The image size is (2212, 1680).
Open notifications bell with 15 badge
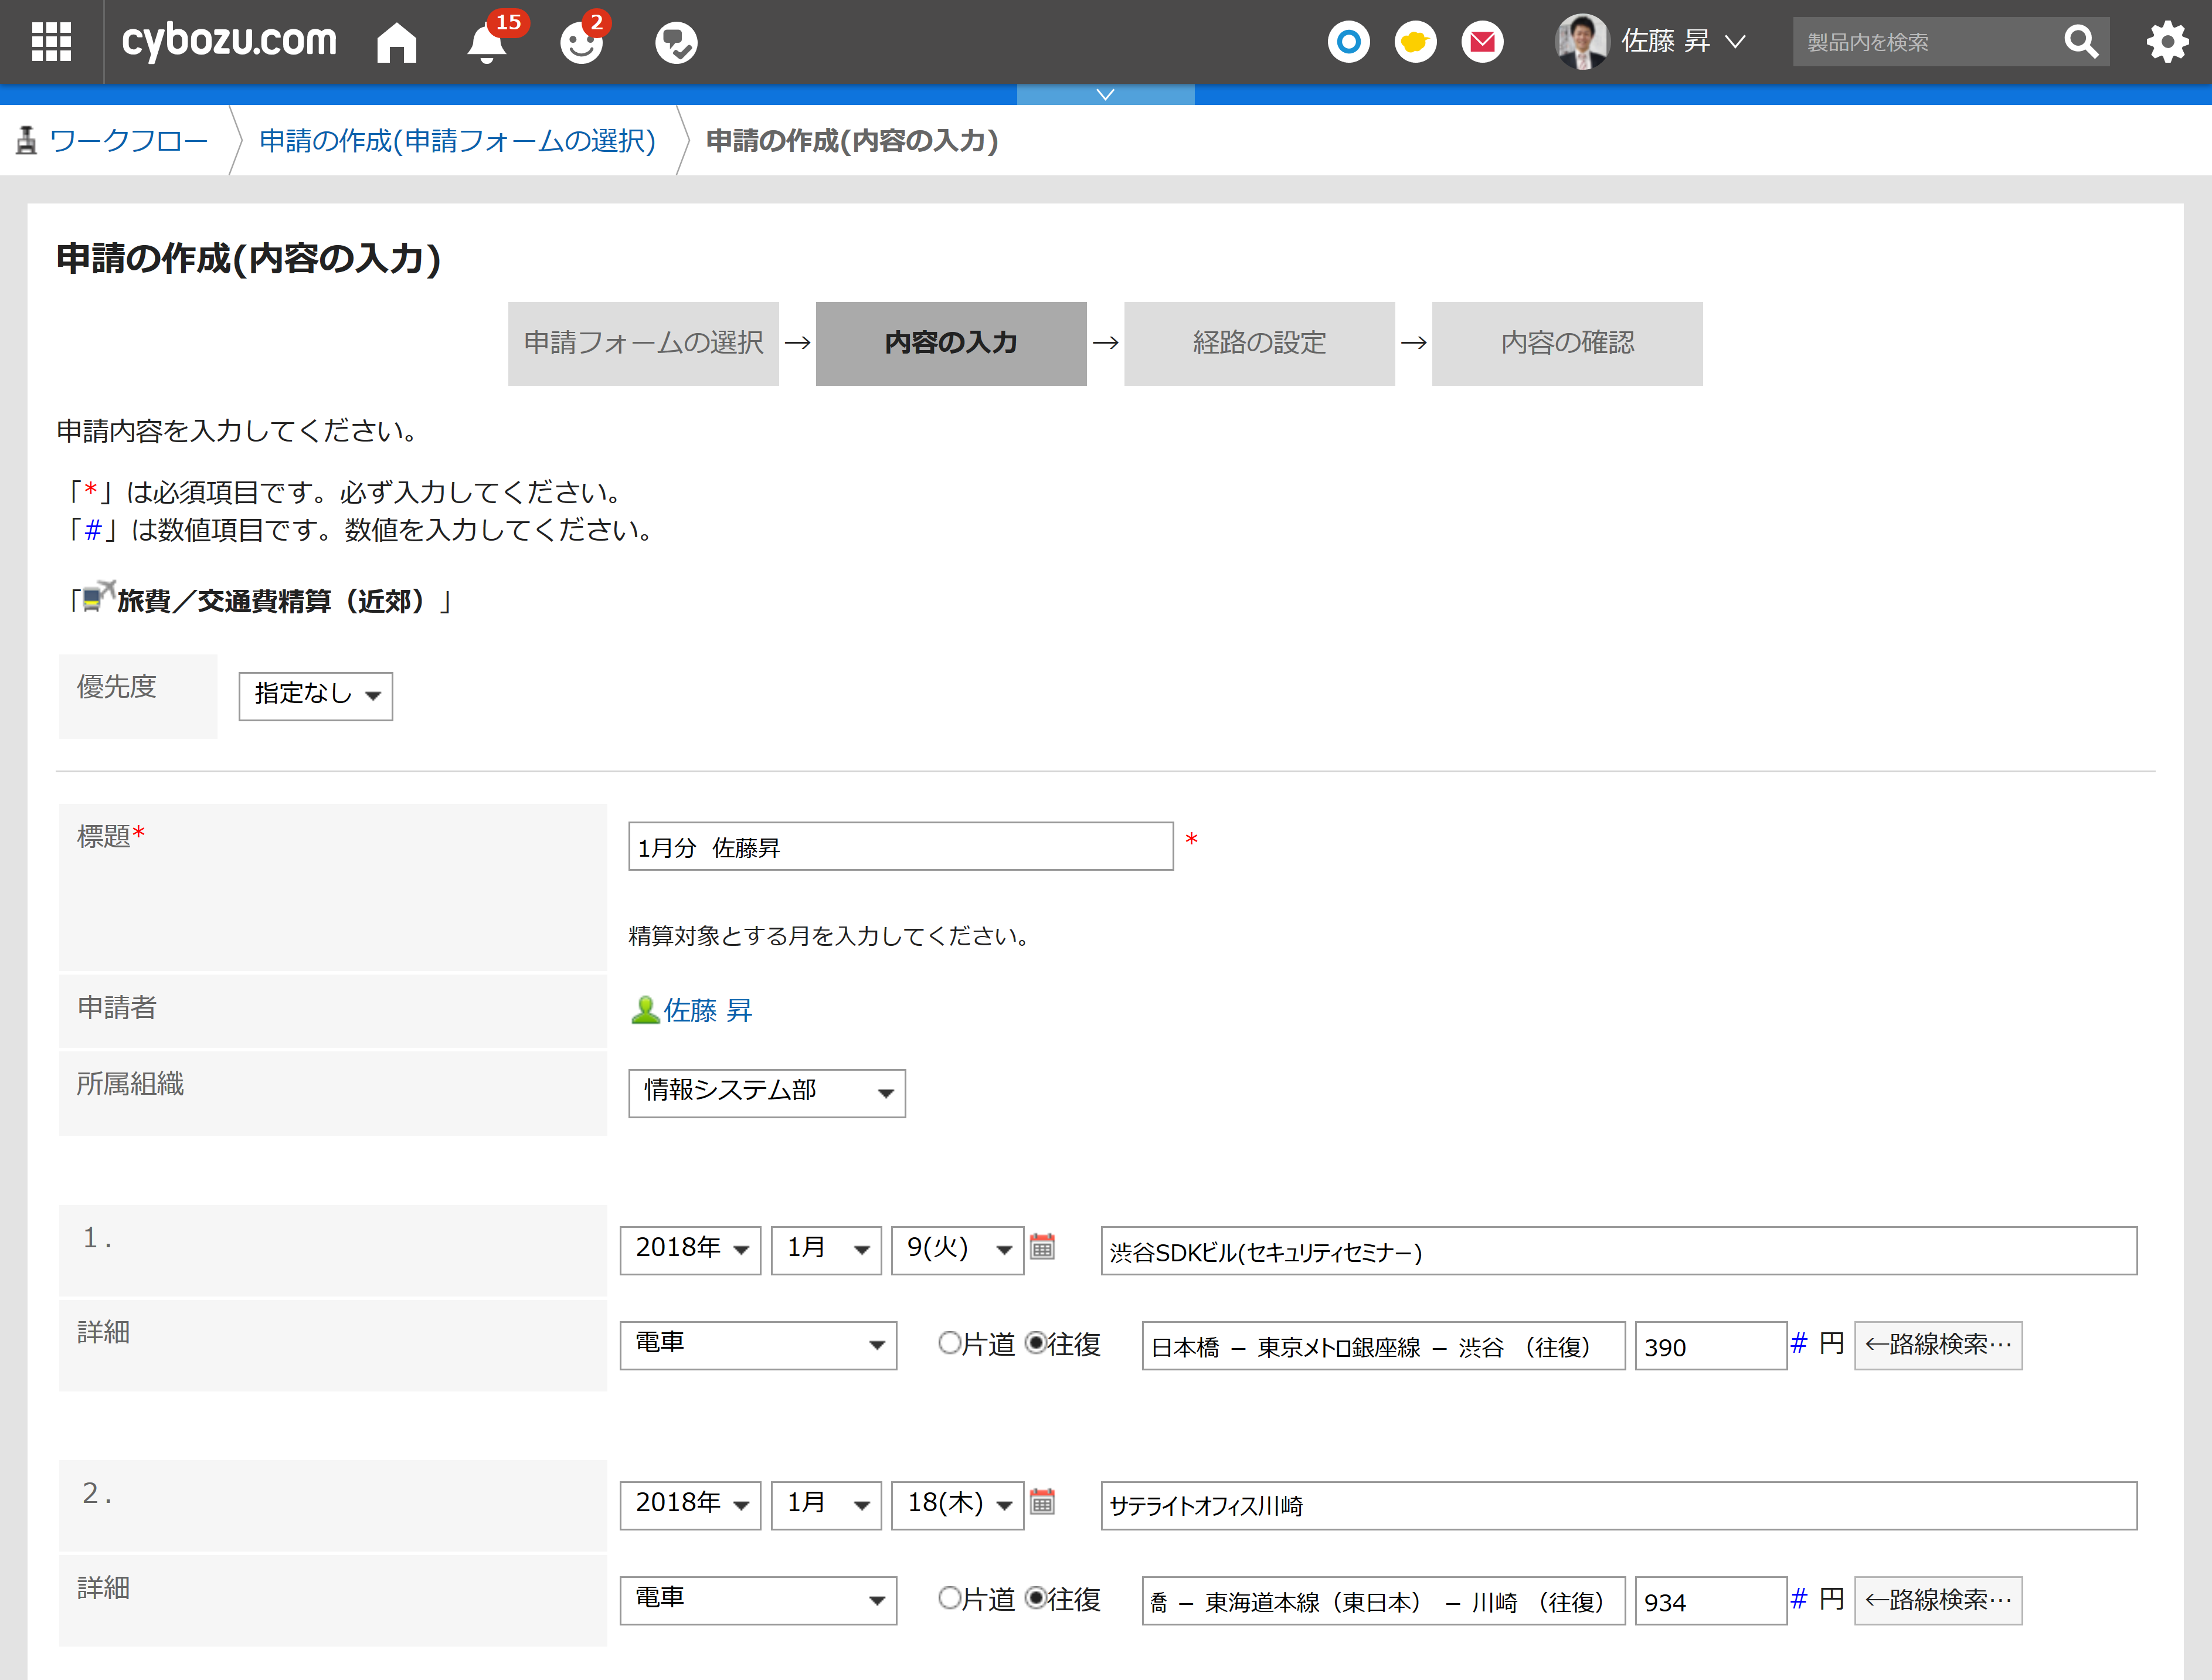487,43
